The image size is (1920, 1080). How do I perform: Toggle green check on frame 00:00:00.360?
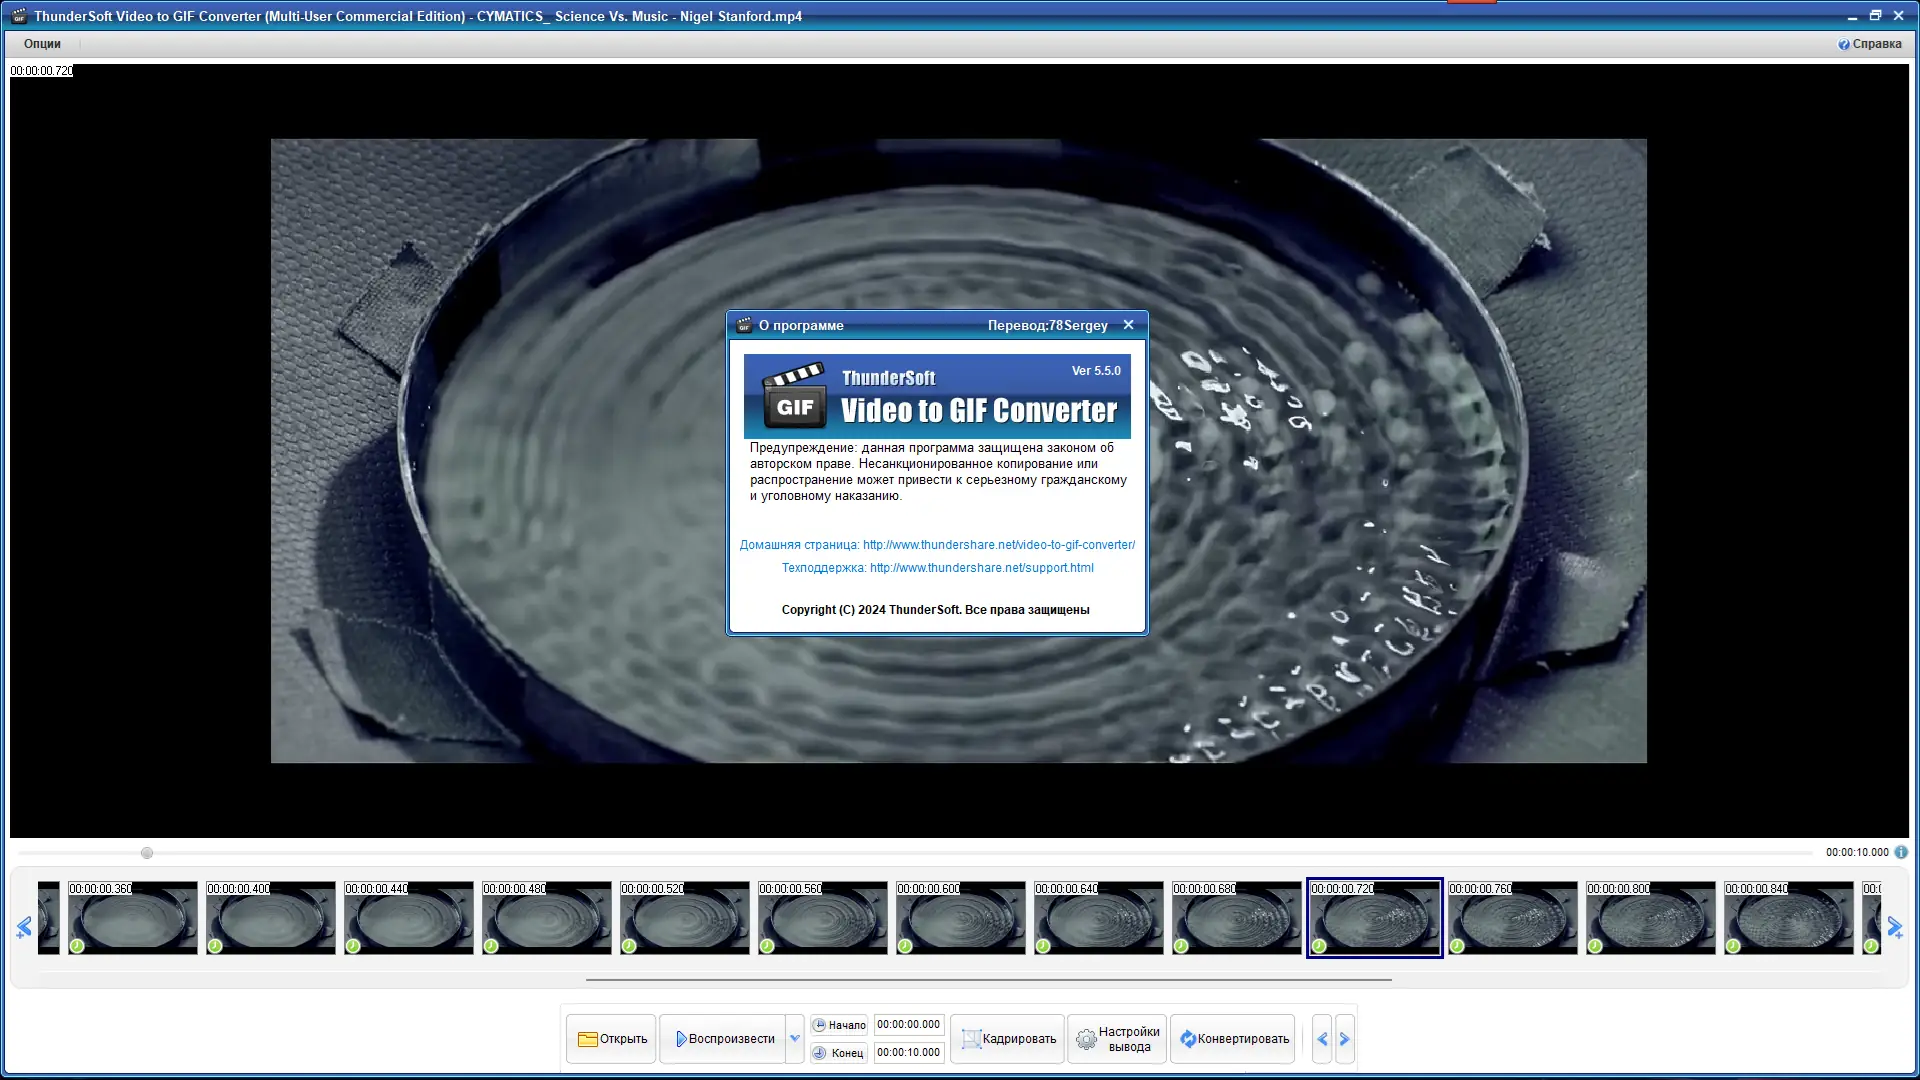click(77, 946)
